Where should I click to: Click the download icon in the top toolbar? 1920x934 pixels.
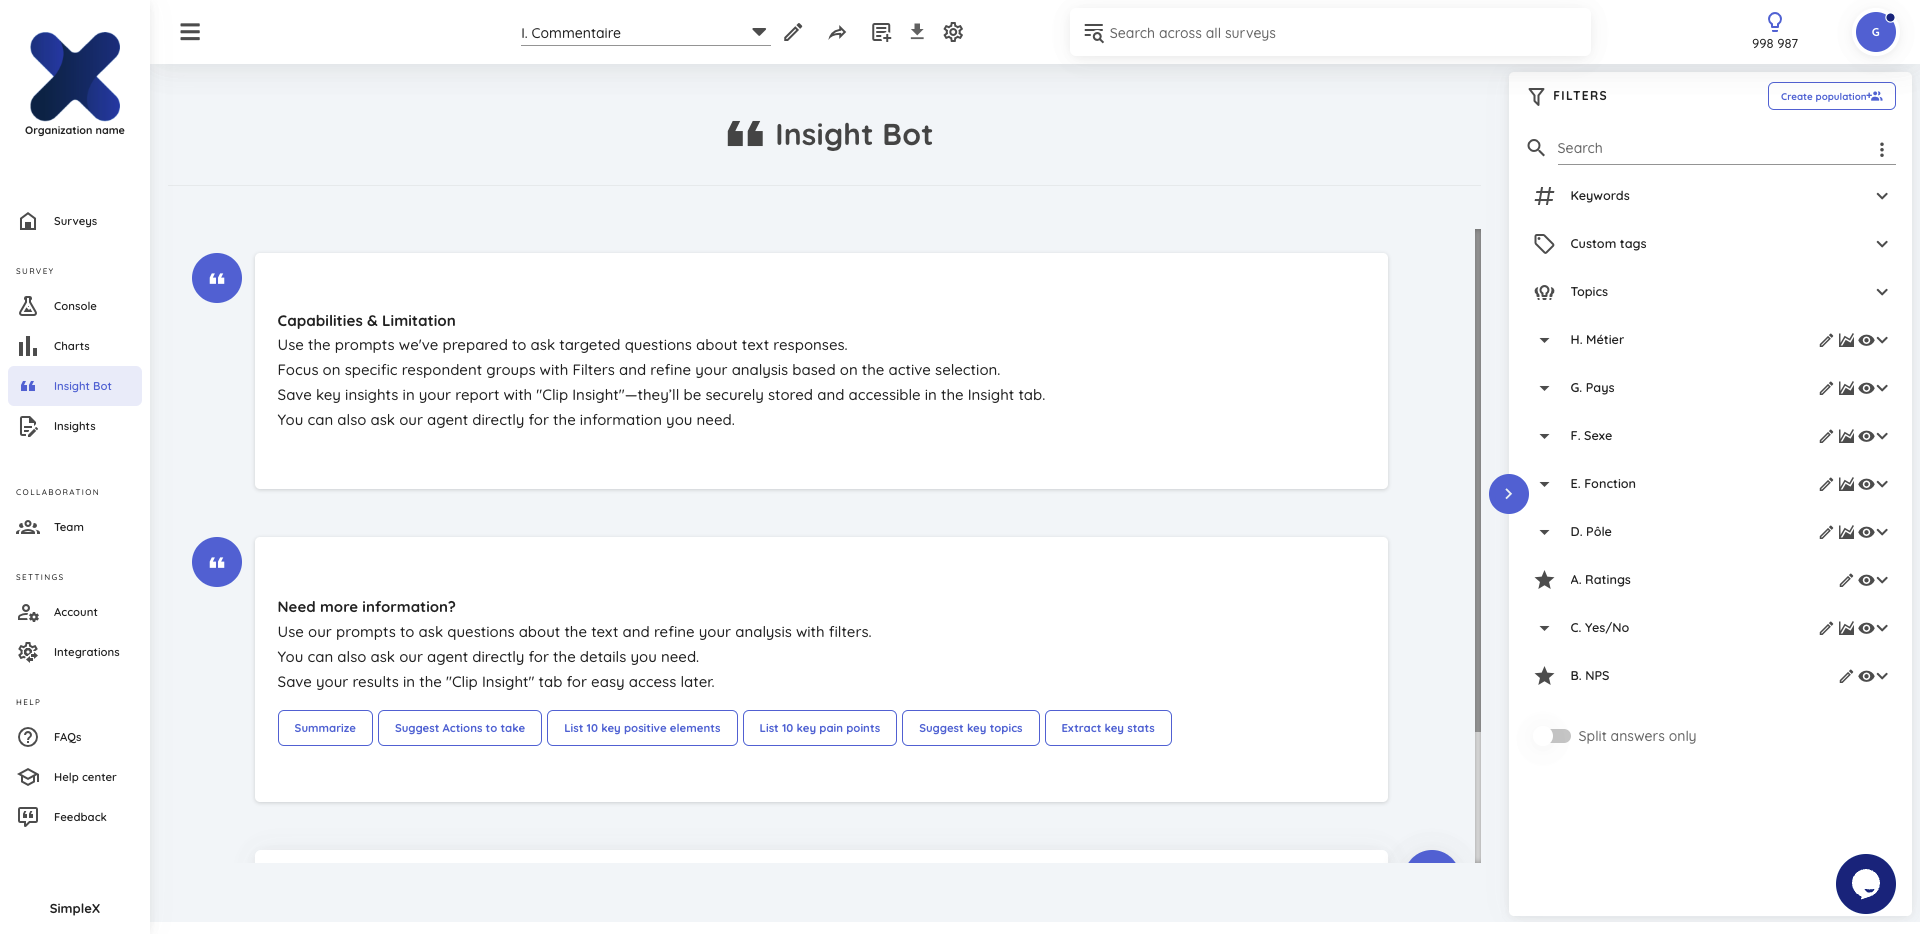coord(916,32)
